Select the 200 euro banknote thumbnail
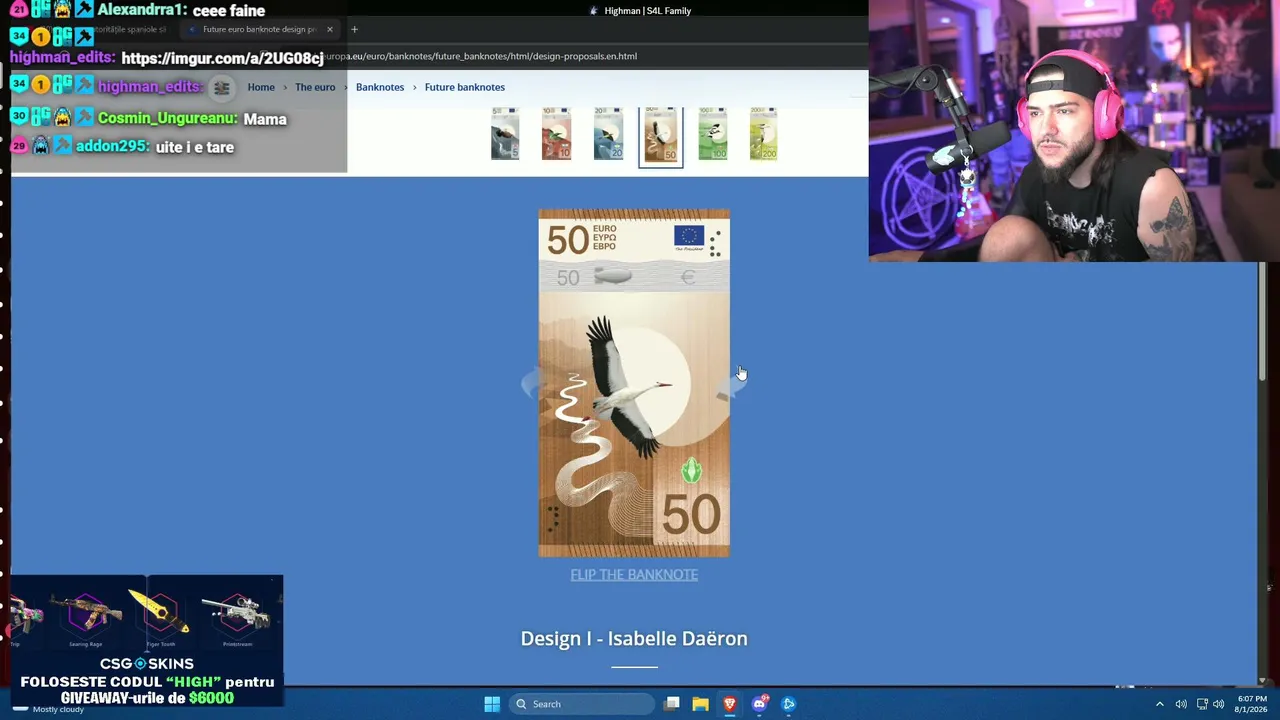 tap(763, 134)
